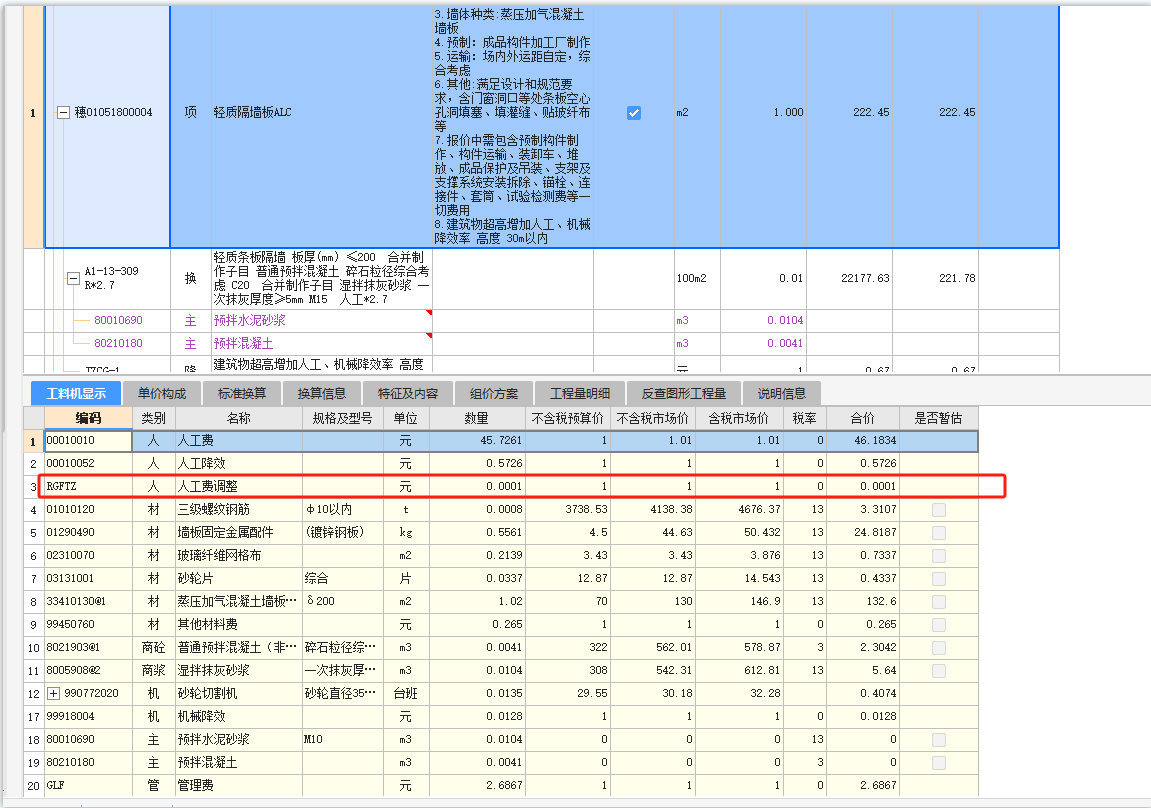Select the 墙板固定金属配件 name cell
The height and width of the screenshot is (808, 1151).
pos(239,533)
